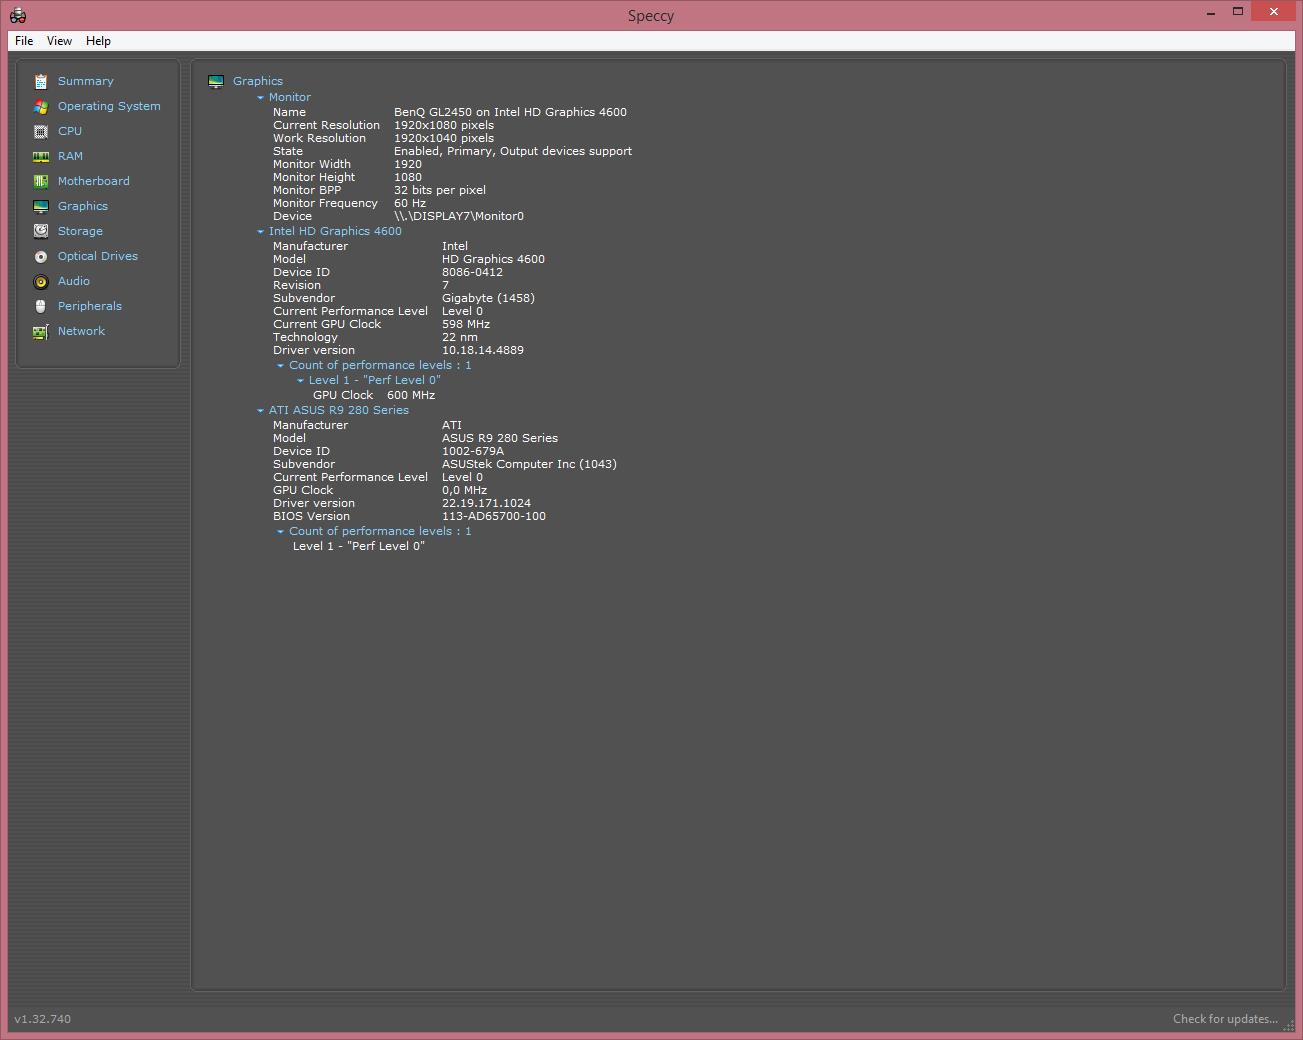This screenshot has width=1303, height=1040.
Task: Select the Technology 22 nm value
Action: coord(459,337)
